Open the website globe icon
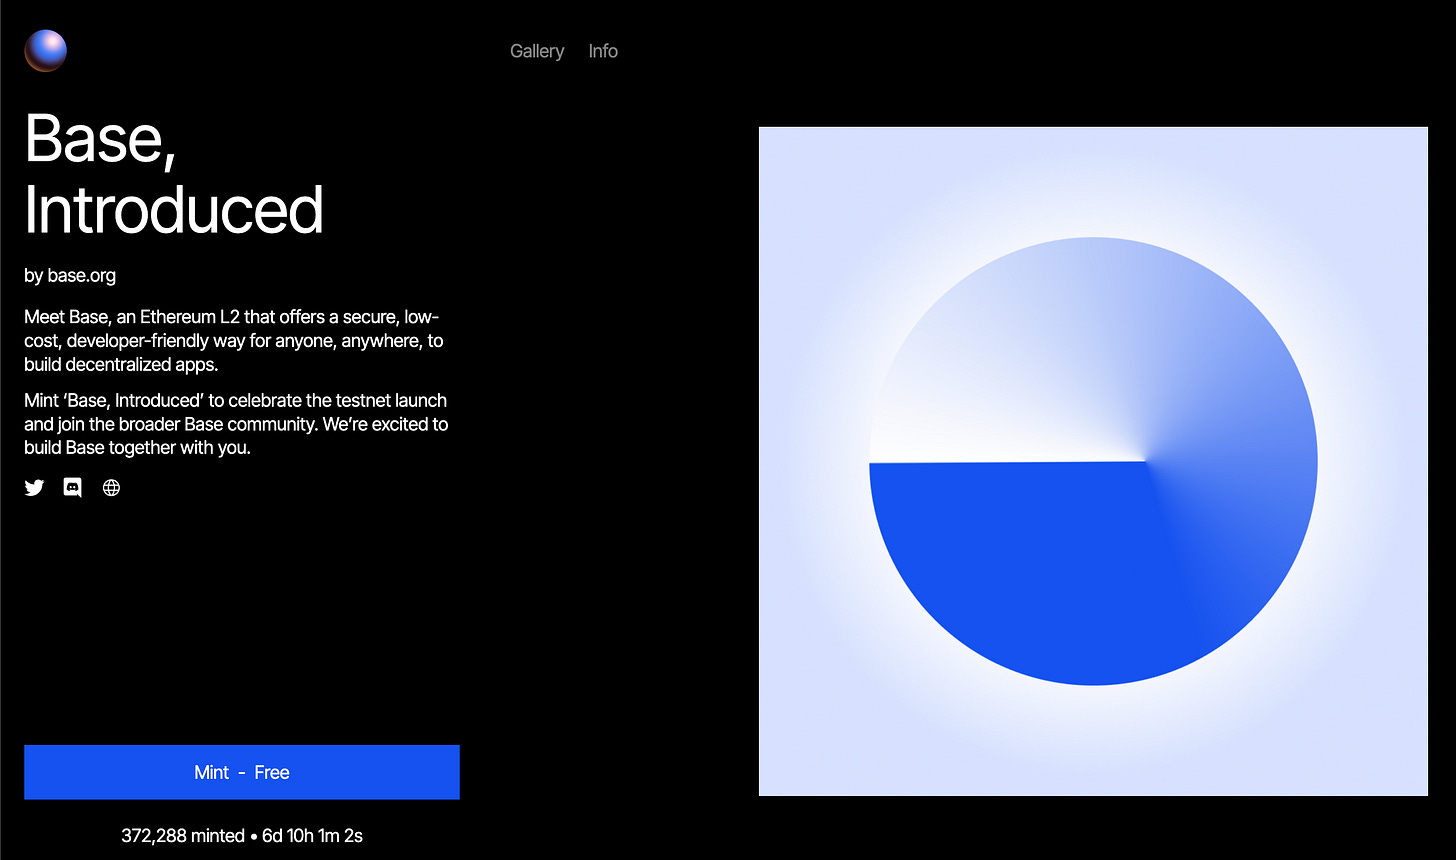The height and width of the screenshot is (860, 1456). pos(111,488)
